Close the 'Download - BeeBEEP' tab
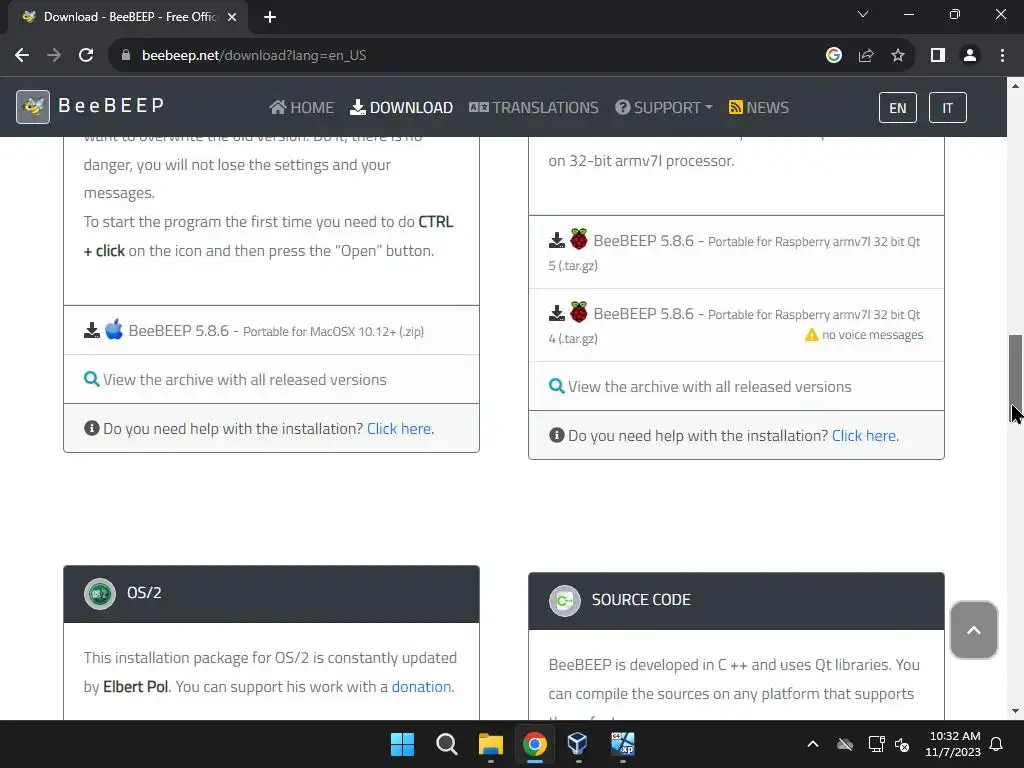The width and height of the screenshot is (1024, 768). [x=232, y=17]
